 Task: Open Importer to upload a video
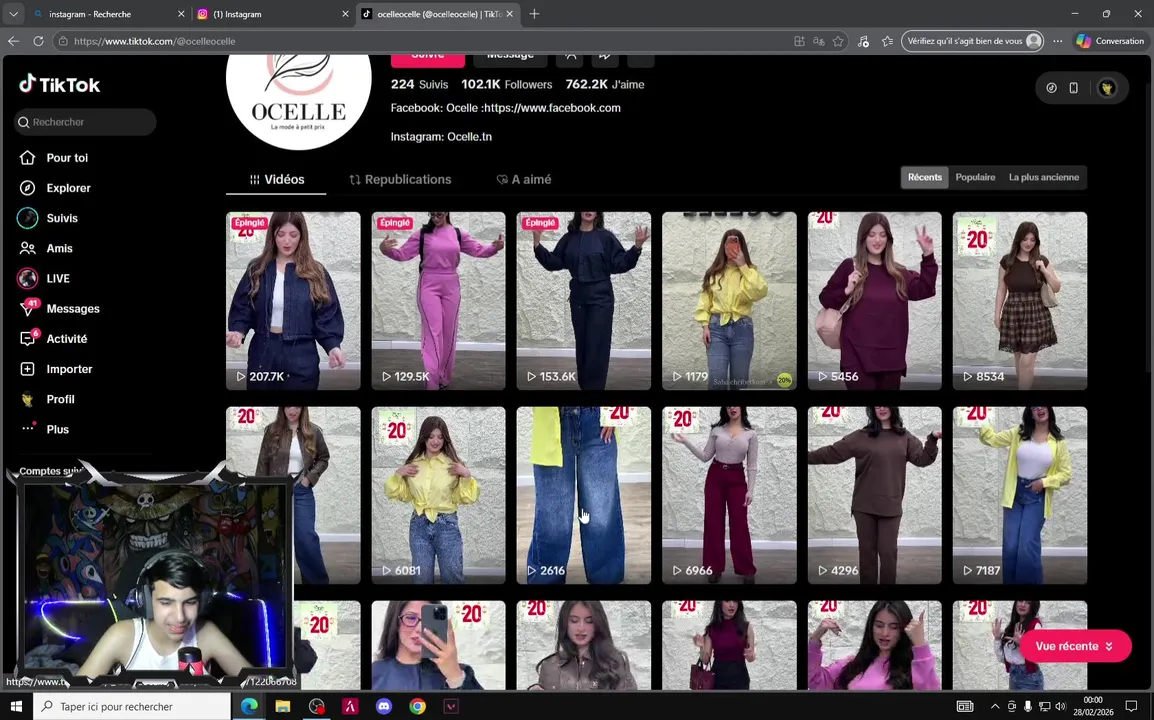pos(56,369)
